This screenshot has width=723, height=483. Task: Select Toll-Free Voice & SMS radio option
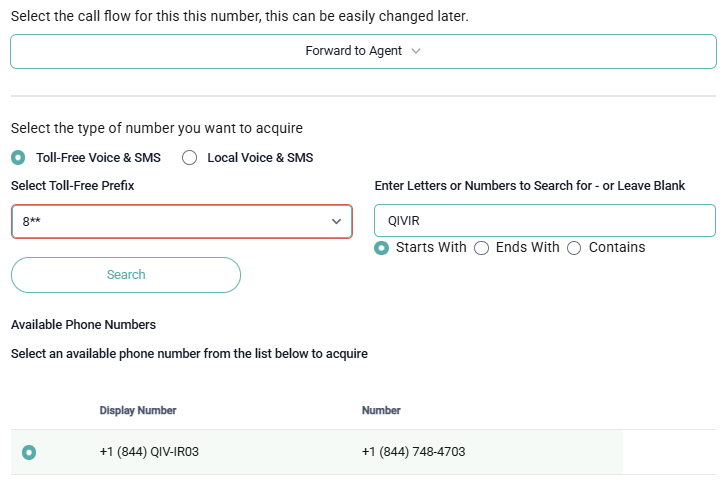point(19,157)
